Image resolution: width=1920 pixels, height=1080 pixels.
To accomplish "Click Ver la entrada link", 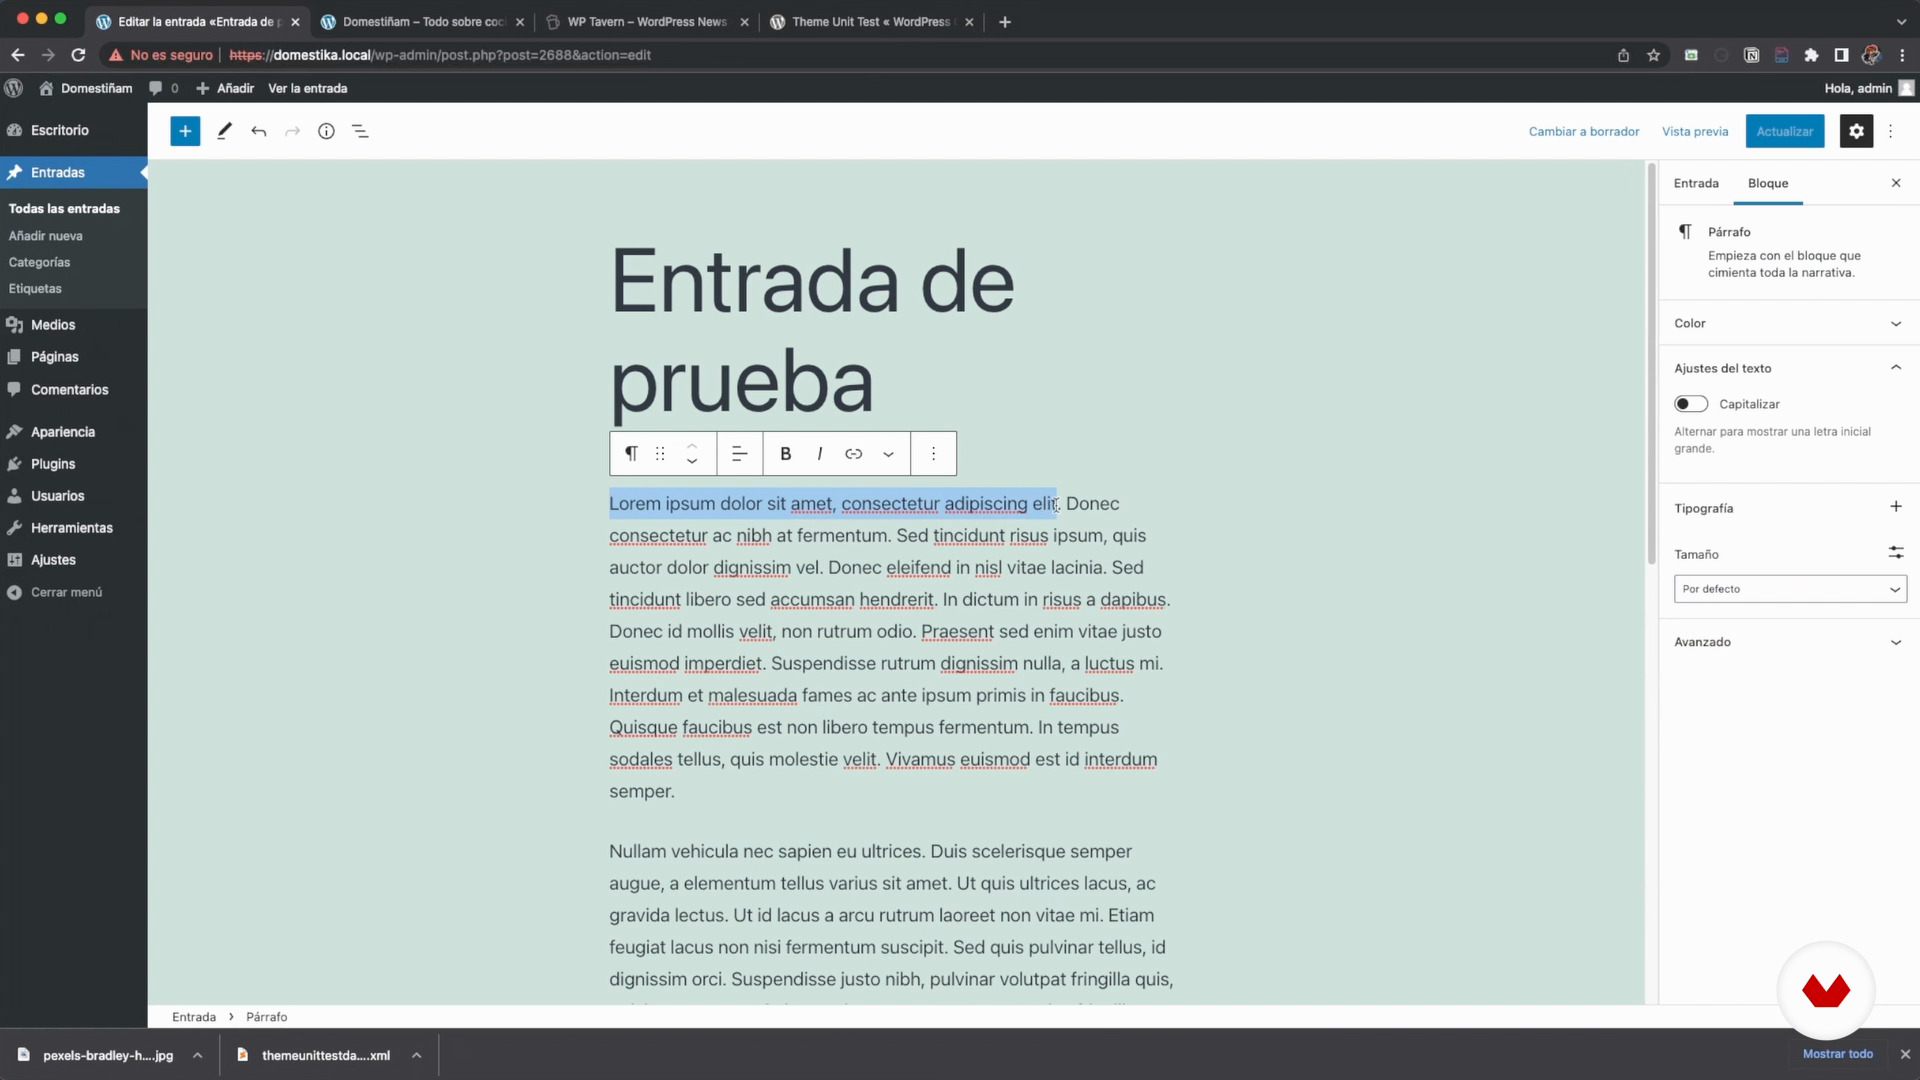I will (307, 88).
